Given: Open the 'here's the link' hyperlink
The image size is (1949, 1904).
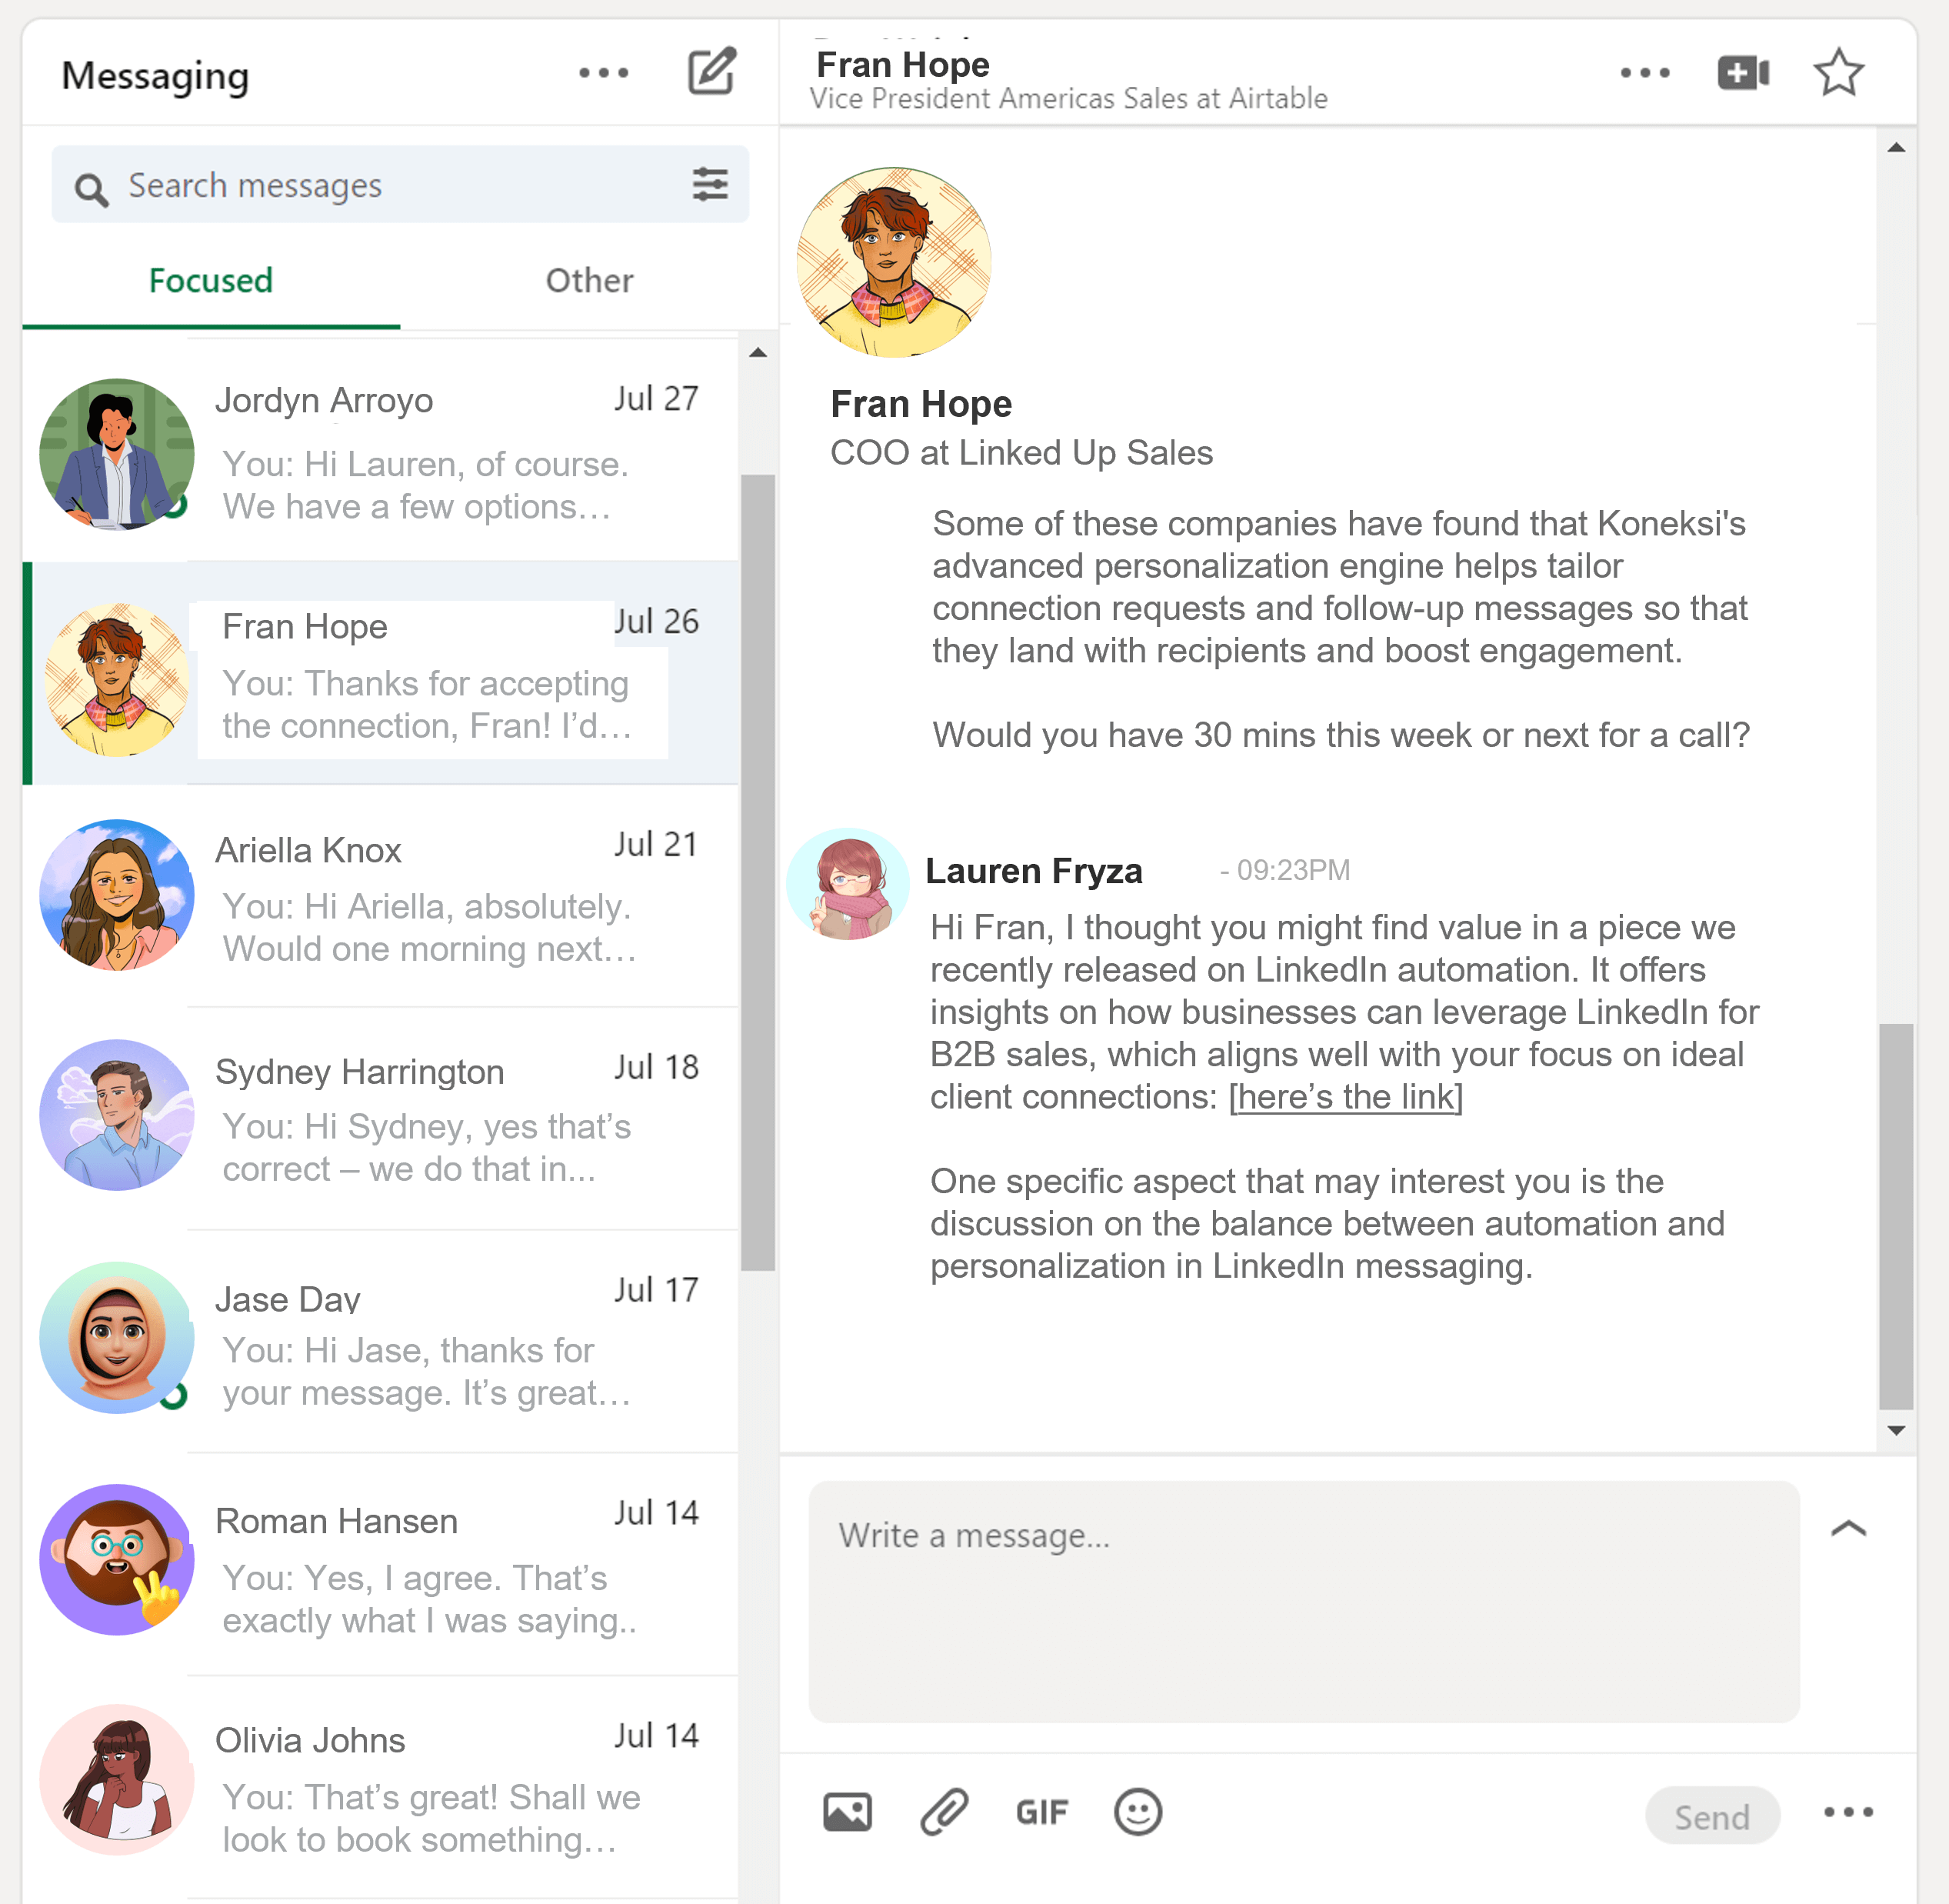Looking at the screenshot, I should click(1346, 1097).
